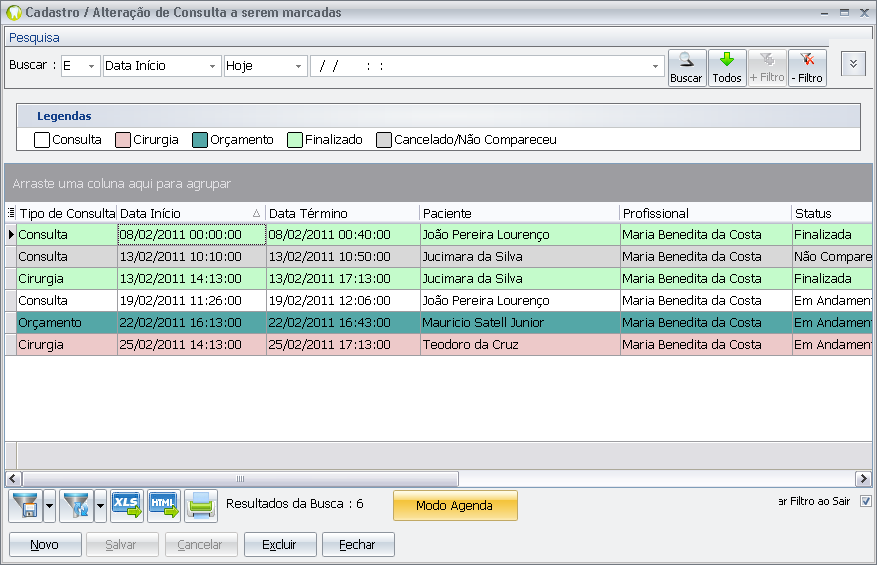This screenshot has width=877, height=565.
Task: Click the Cirurgia legend swatch
Action: click(123, 140)
